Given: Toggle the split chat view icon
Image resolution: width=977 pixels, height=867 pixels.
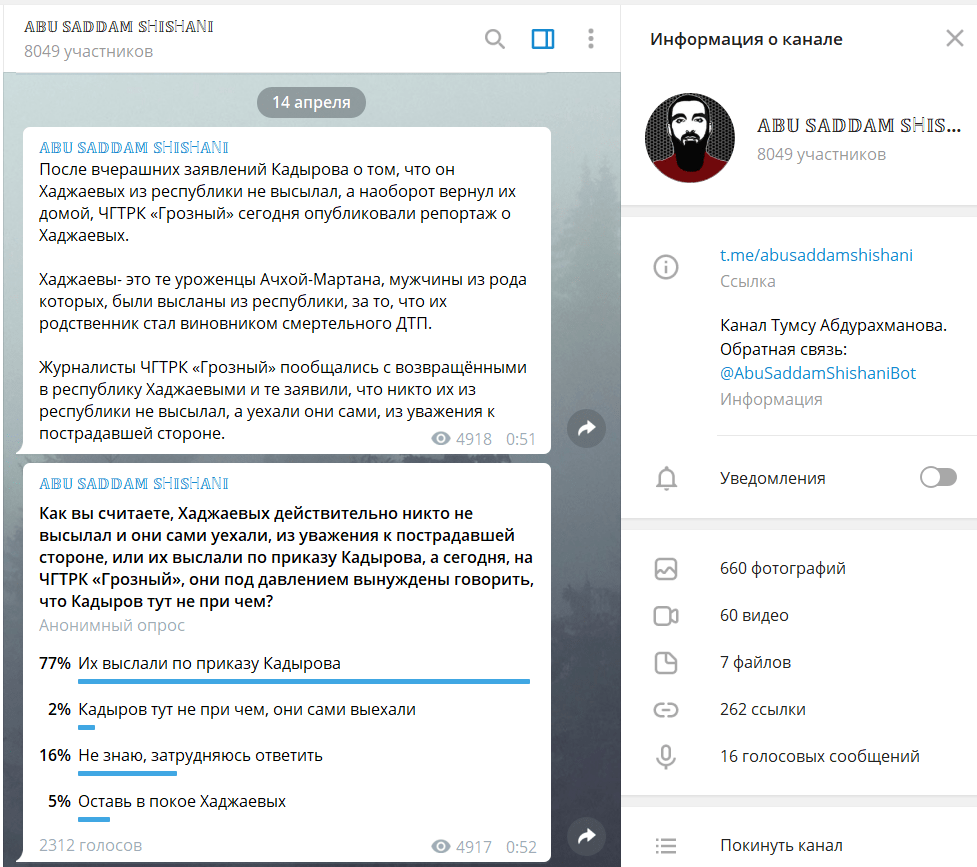Looking at the screenshot, I should tap(543, 39).
